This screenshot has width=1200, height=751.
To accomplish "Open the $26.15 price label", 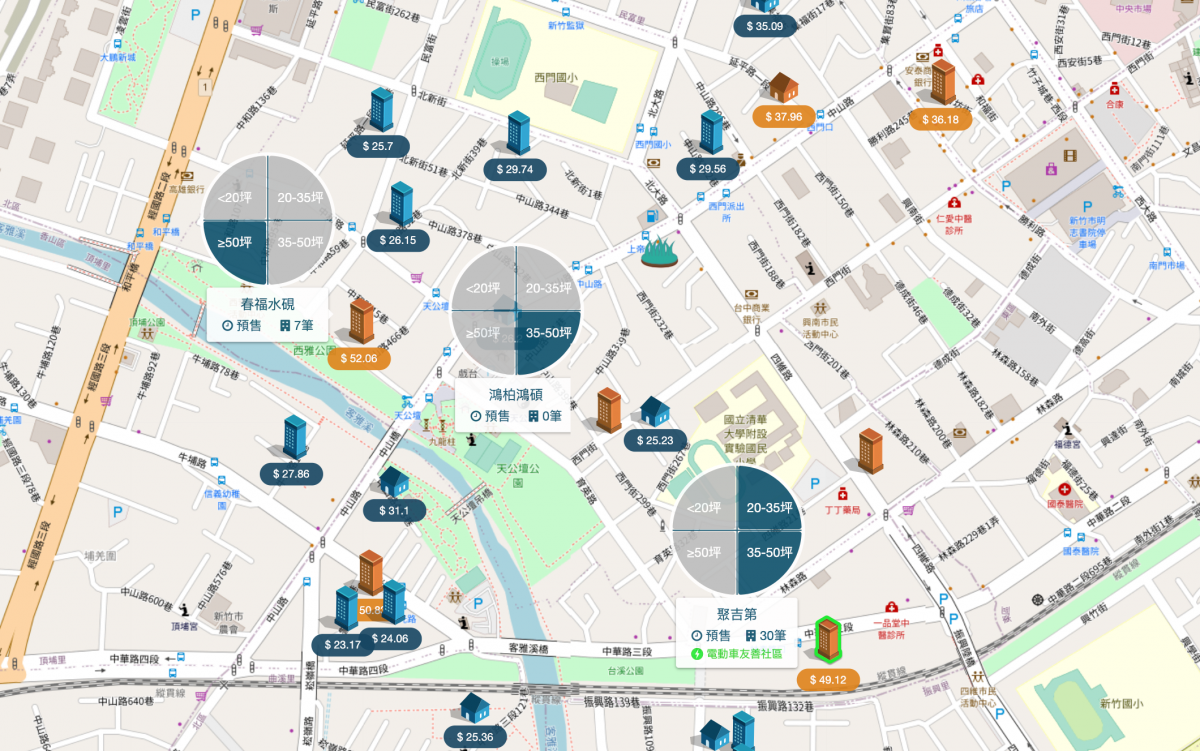I will coord(398,240).
